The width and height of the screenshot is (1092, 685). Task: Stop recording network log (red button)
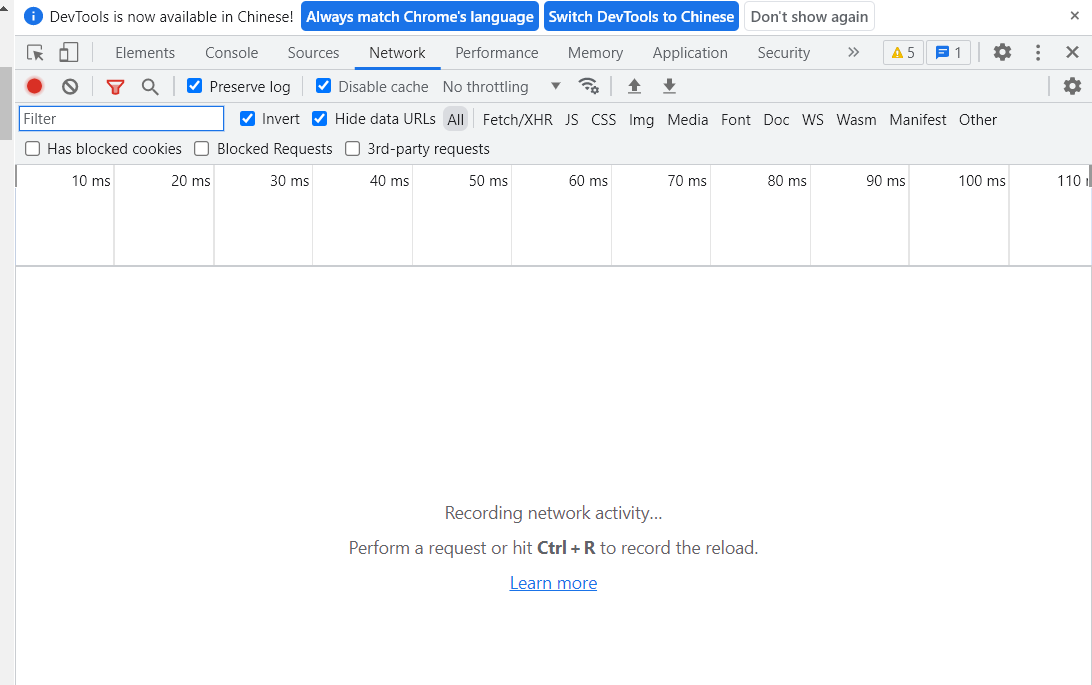click(x=34, y=86)
